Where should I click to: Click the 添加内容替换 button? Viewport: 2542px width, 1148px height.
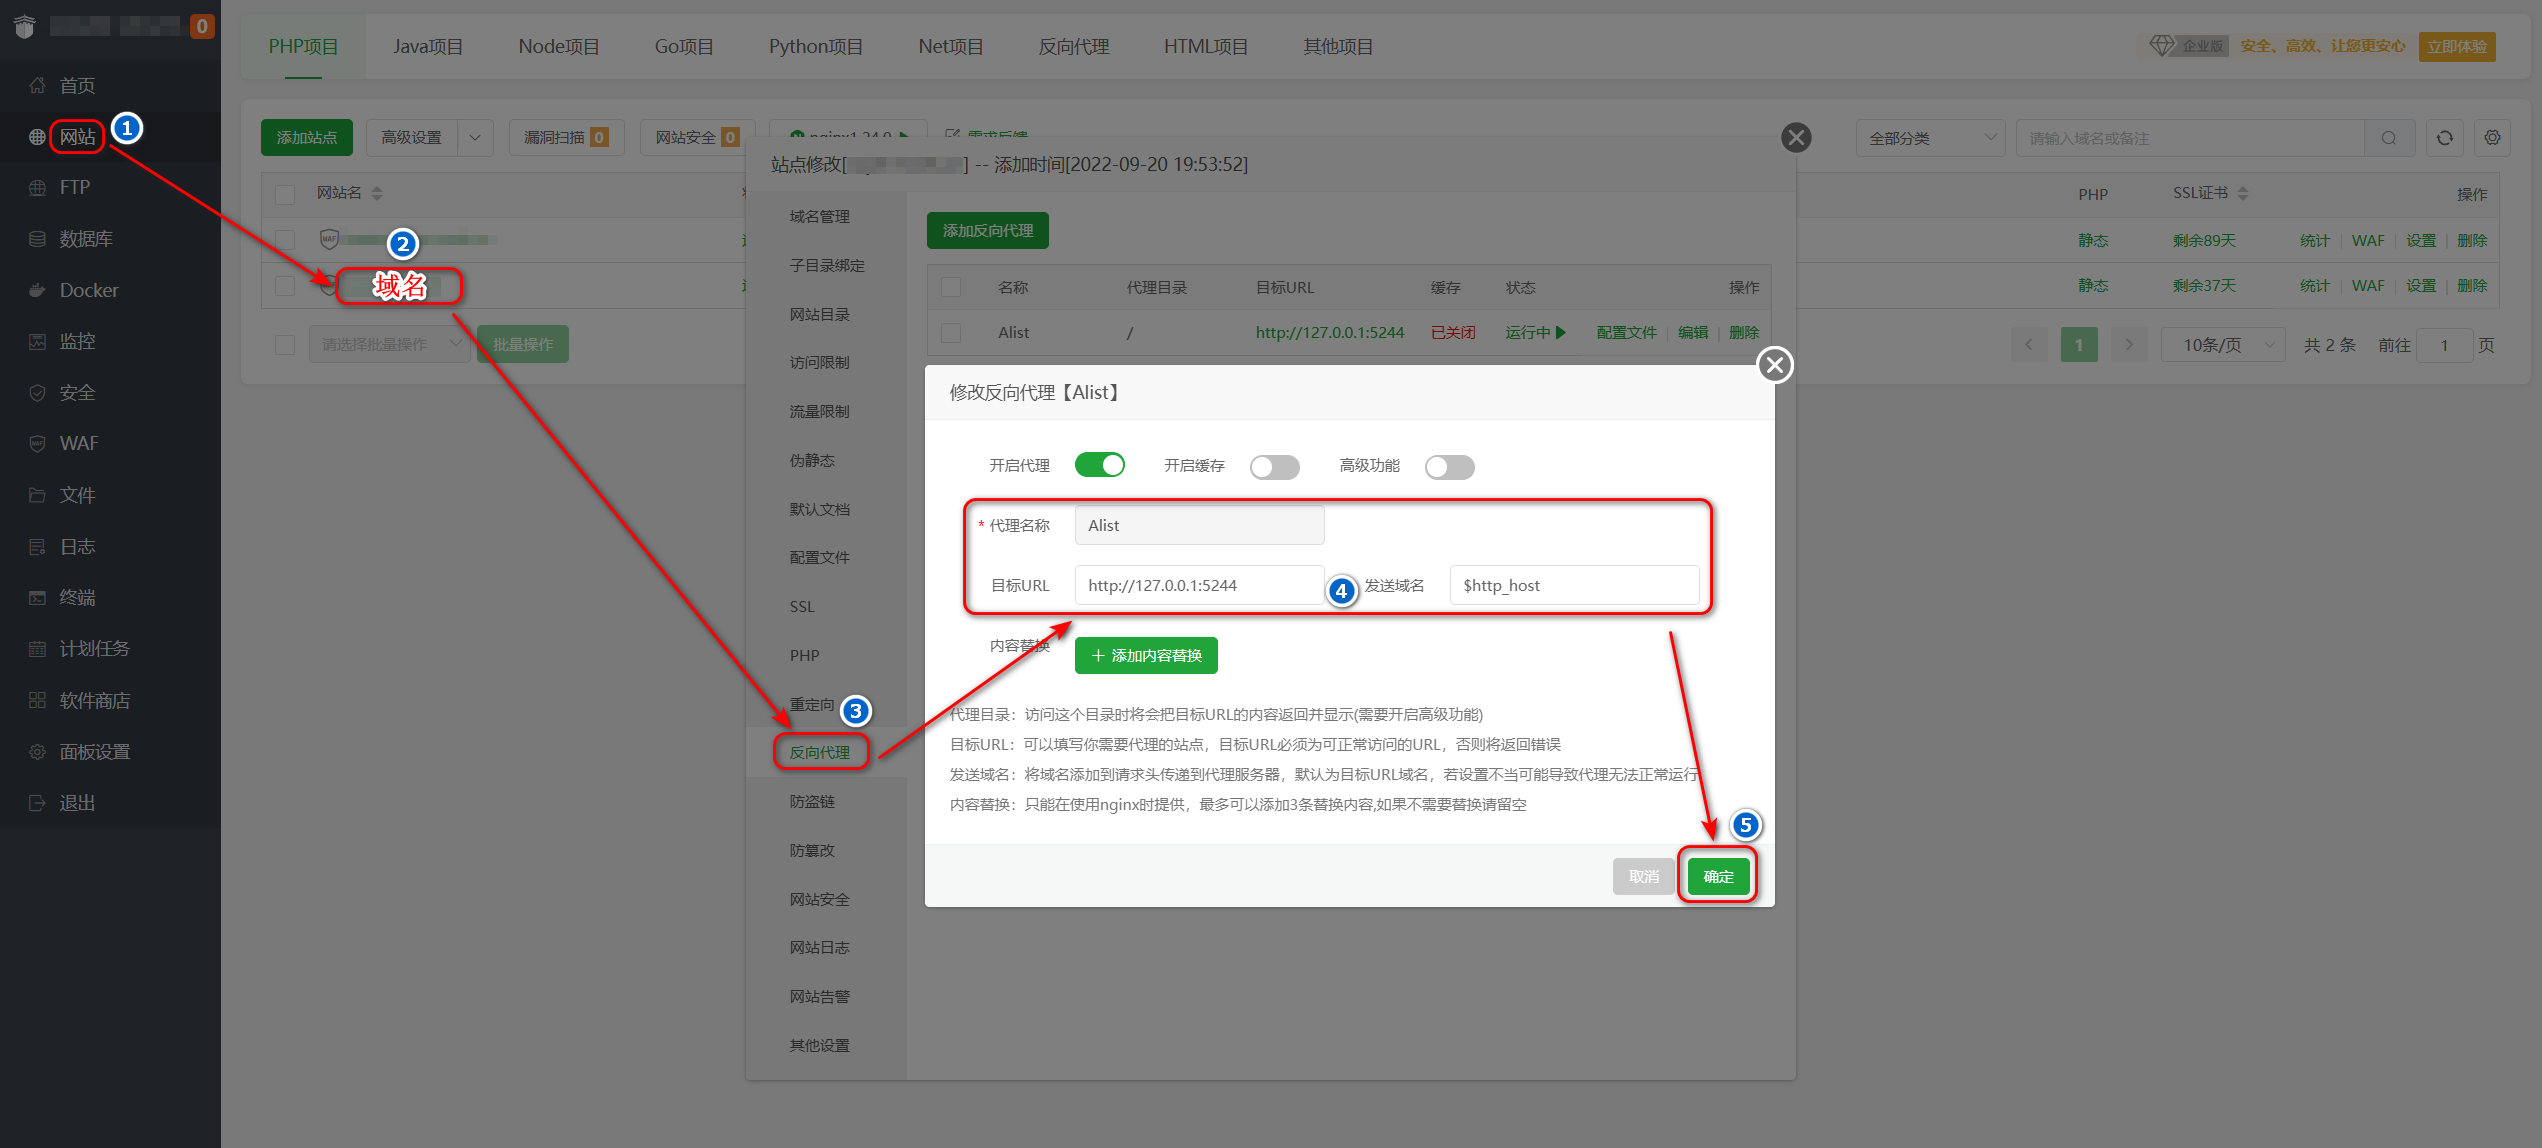(x=1146, y=656)
